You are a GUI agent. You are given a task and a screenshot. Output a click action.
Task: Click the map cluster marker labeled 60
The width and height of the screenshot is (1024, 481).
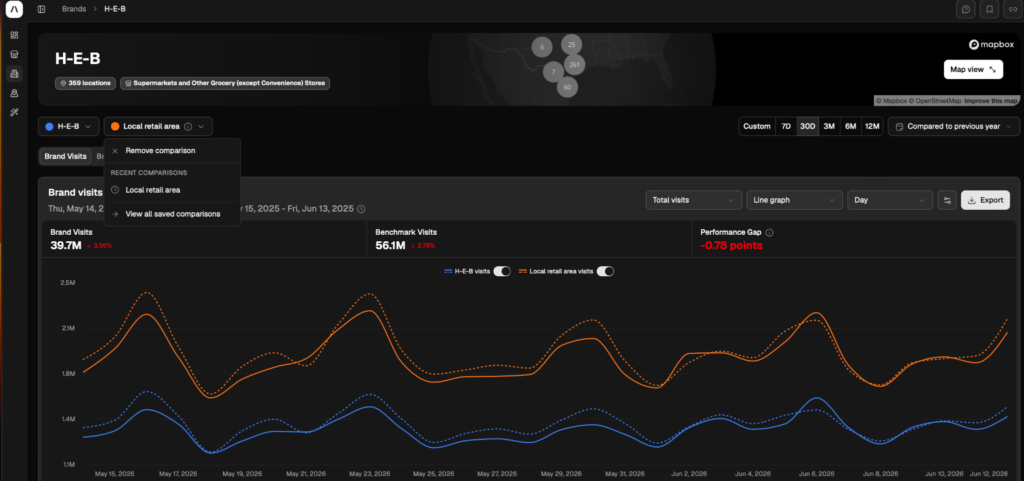click(567, 87)
